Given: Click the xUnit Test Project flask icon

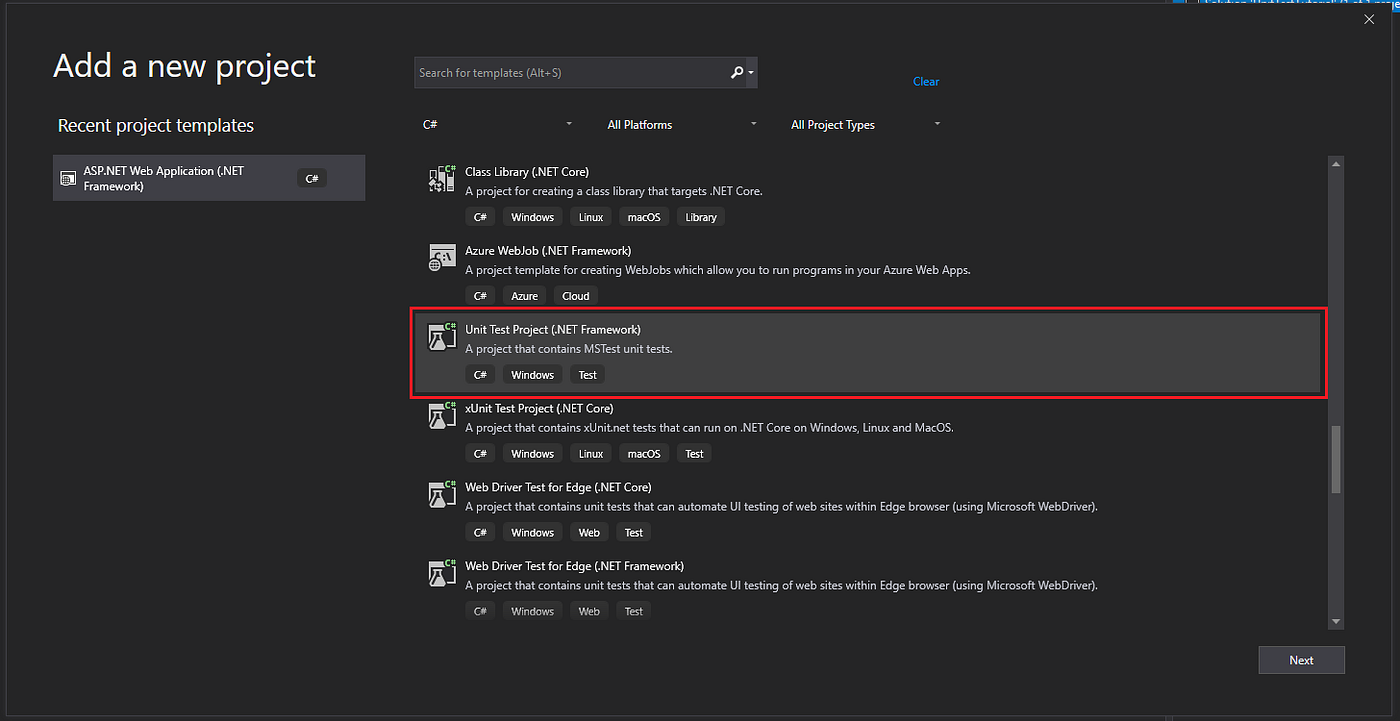Looking at the screenshot, I should (441, 415).
